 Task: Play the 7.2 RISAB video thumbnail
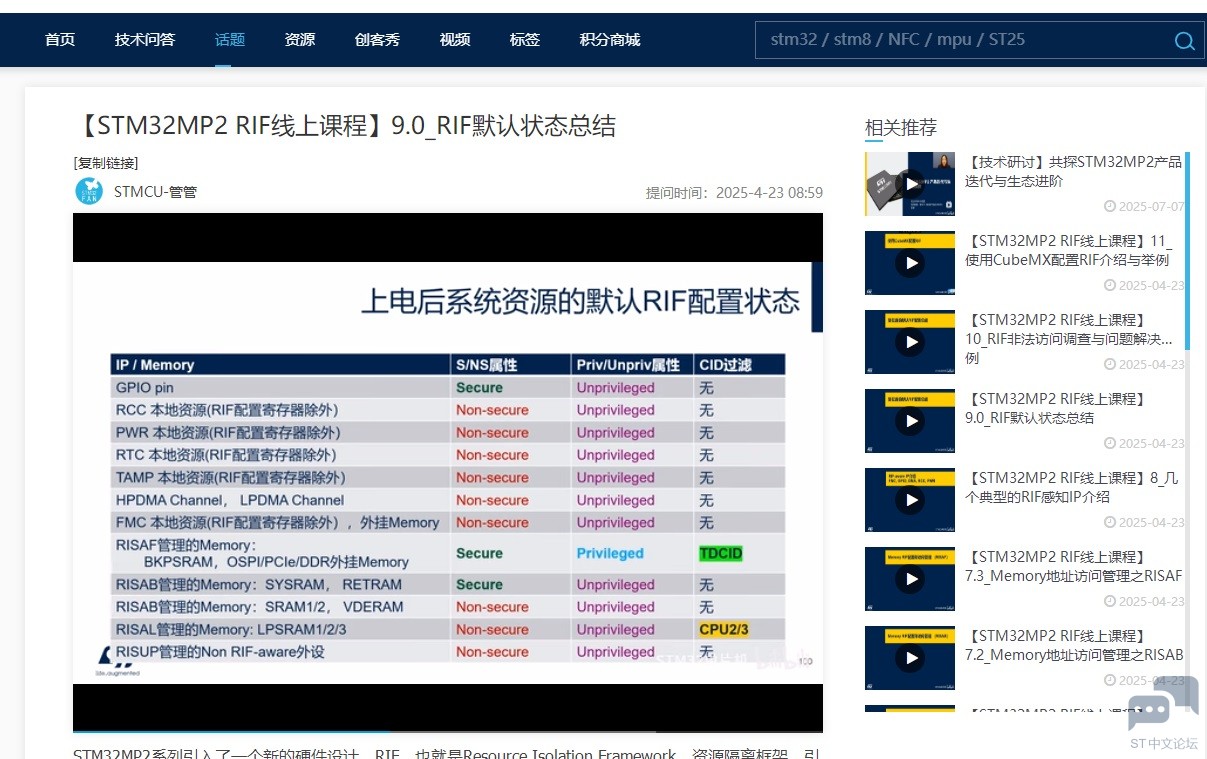910,658
